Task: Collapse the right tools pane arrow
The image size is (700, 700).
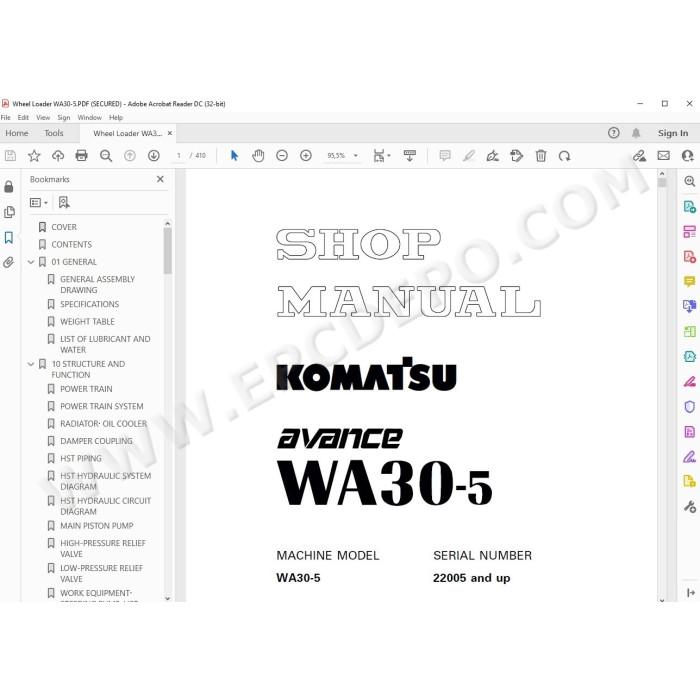Action: [x=691, y=592]
